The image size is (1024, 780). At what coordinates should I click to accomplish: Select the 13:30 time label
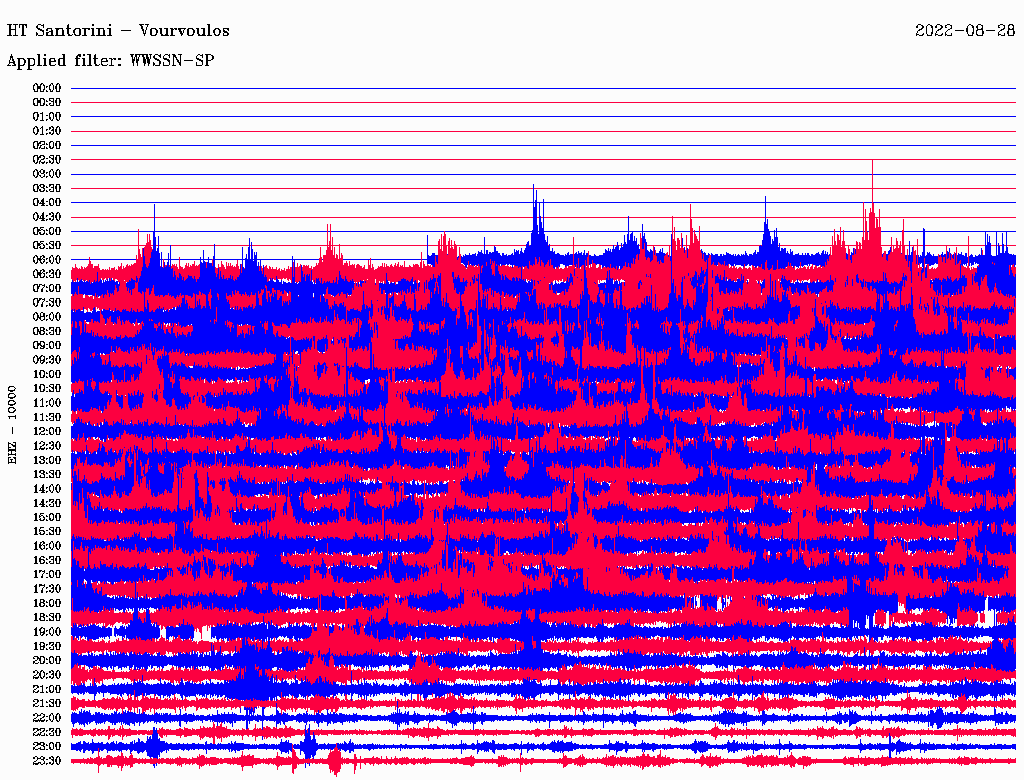click(47, 474)
